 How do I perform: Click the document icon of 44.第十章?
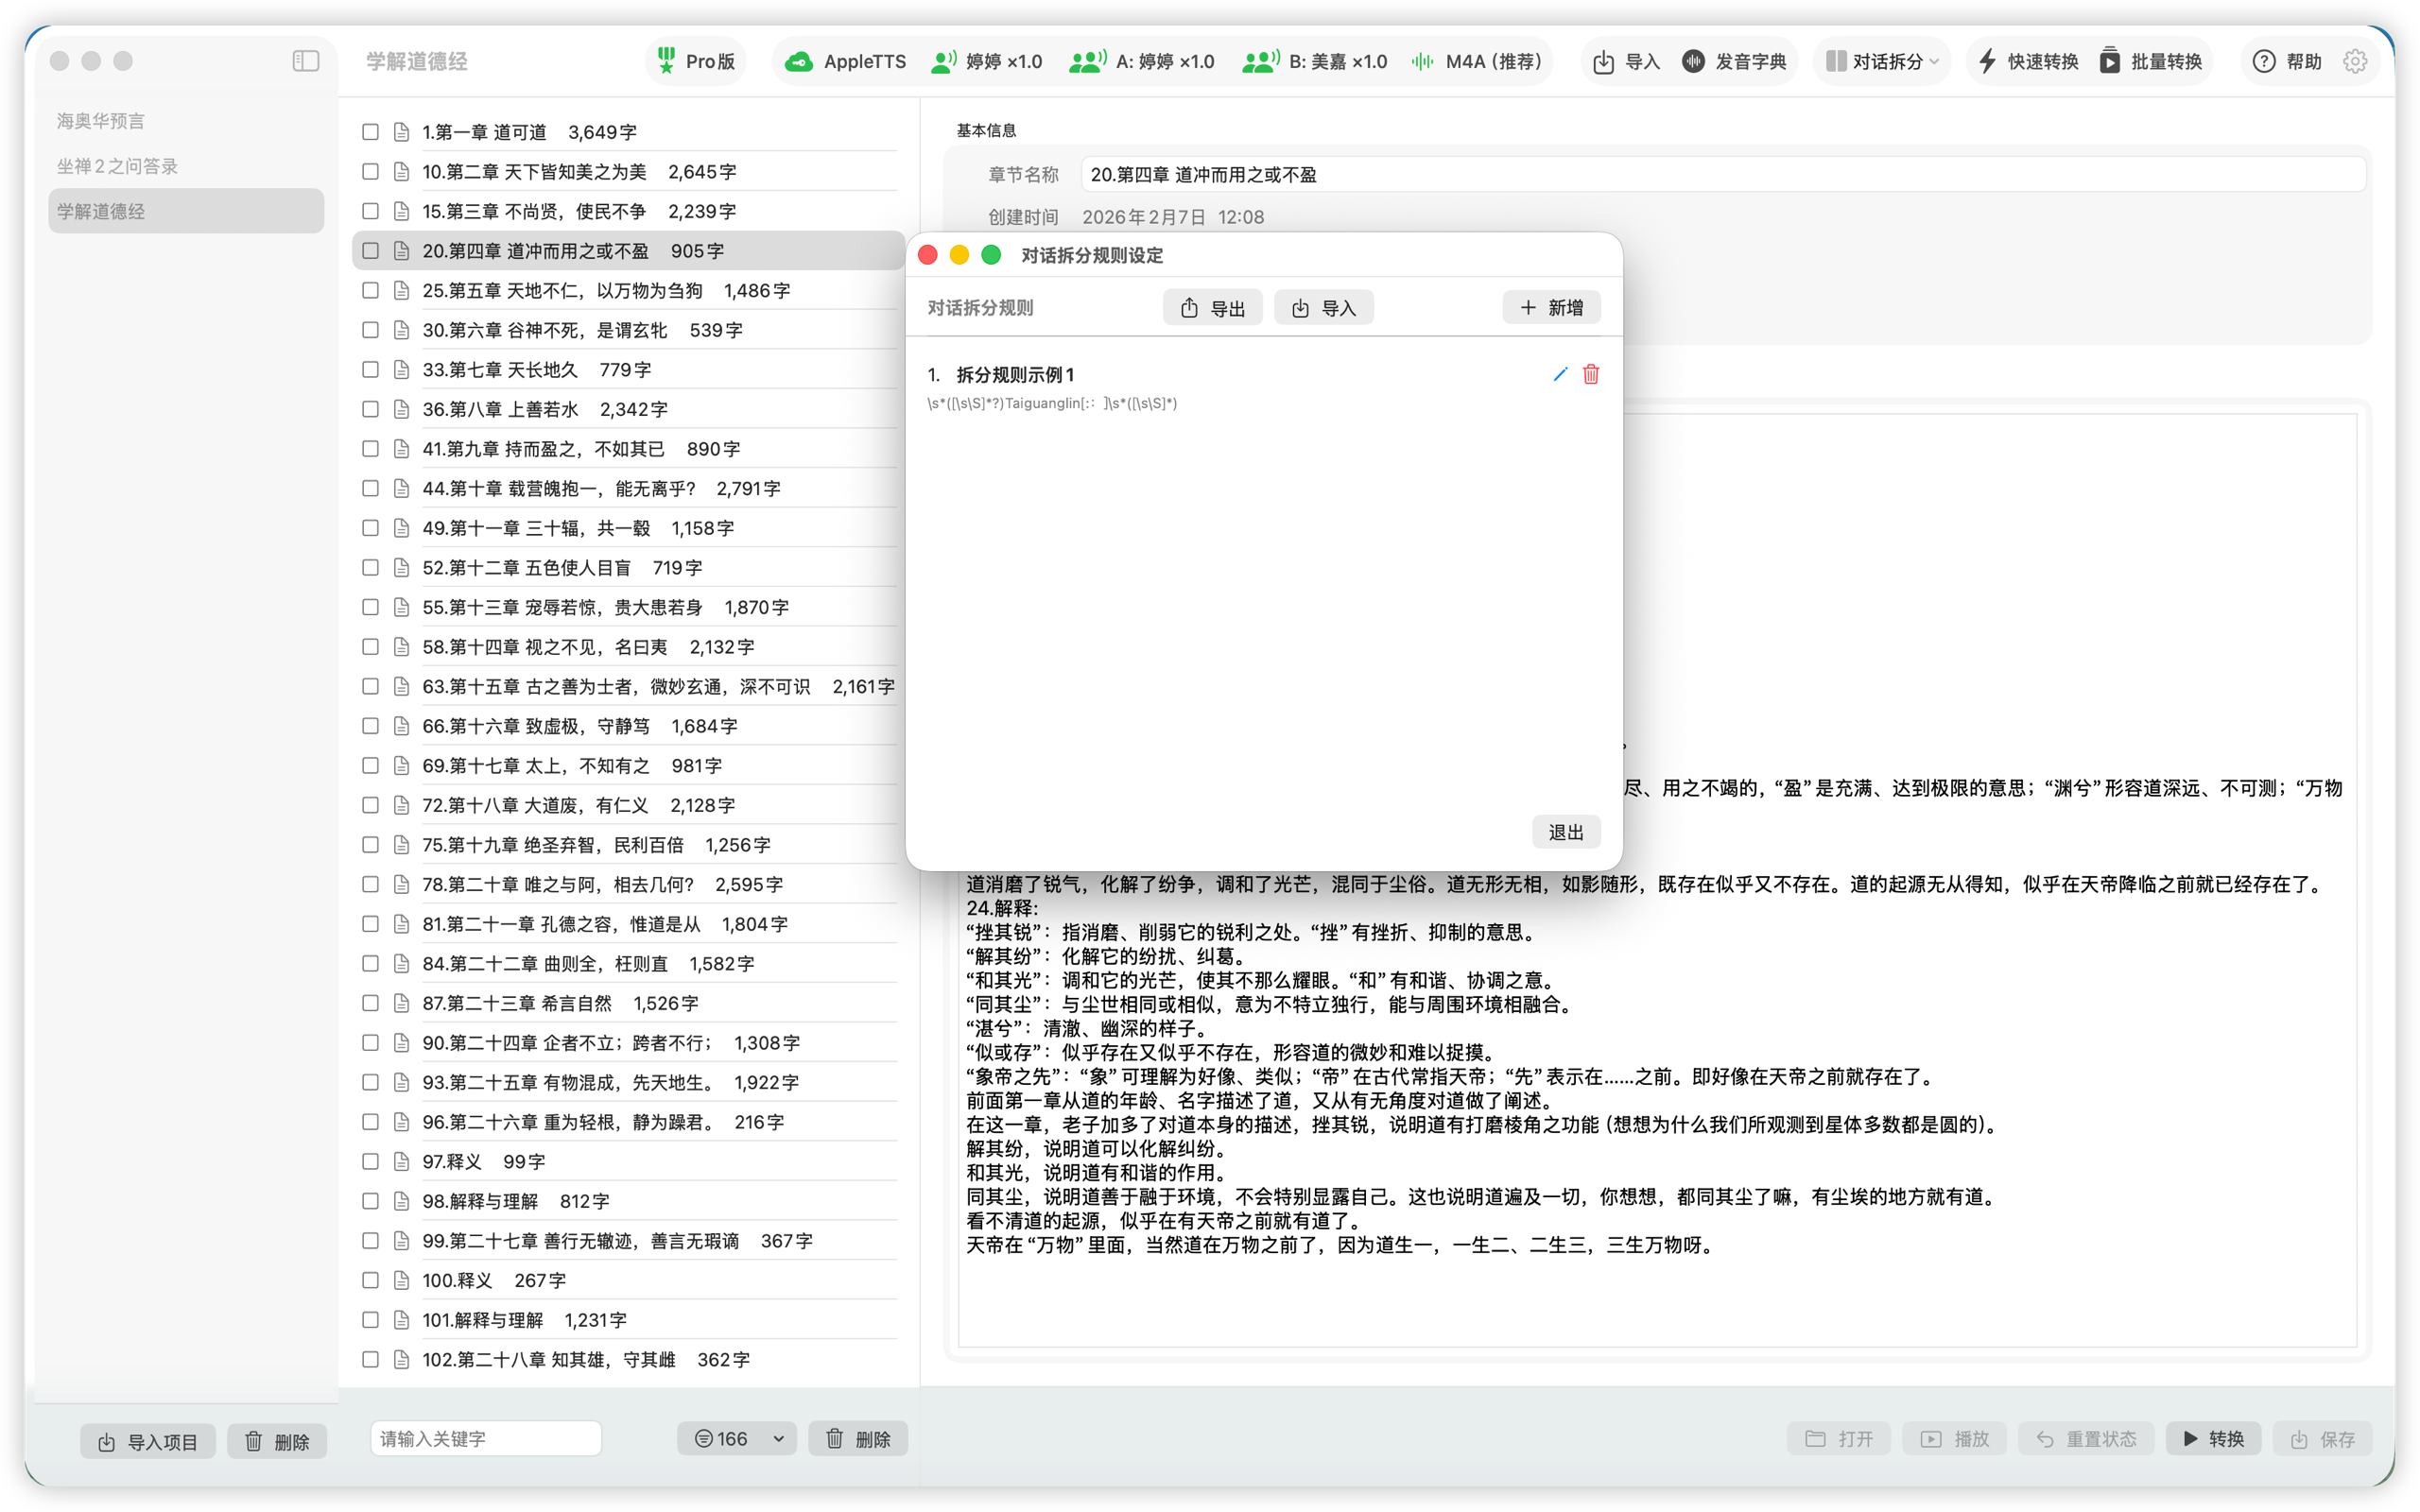[401, 488]
